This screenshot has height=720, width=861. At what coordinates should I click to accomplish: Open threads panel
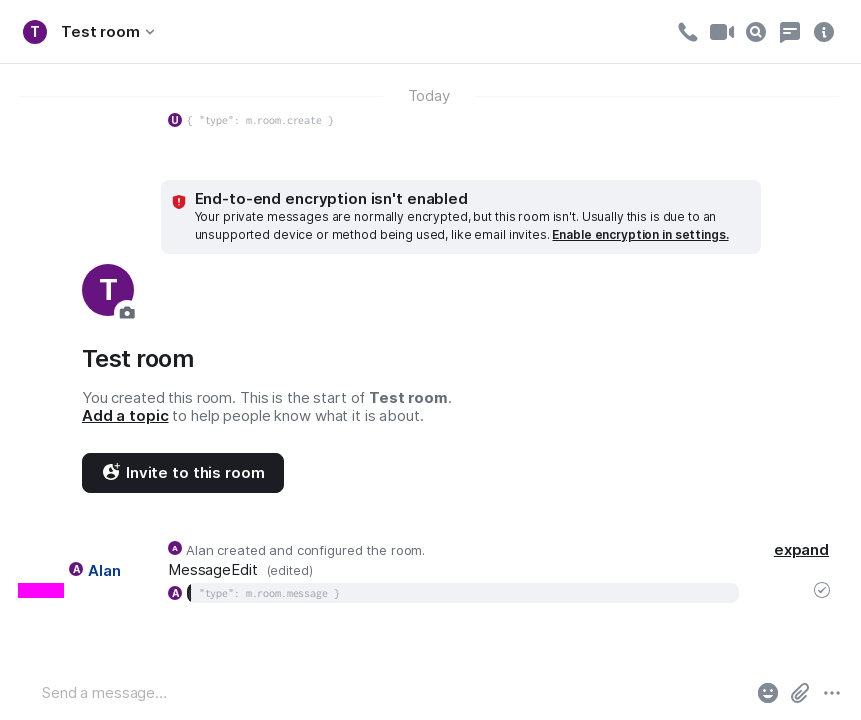pyautogui.click(x=790, y=32)
